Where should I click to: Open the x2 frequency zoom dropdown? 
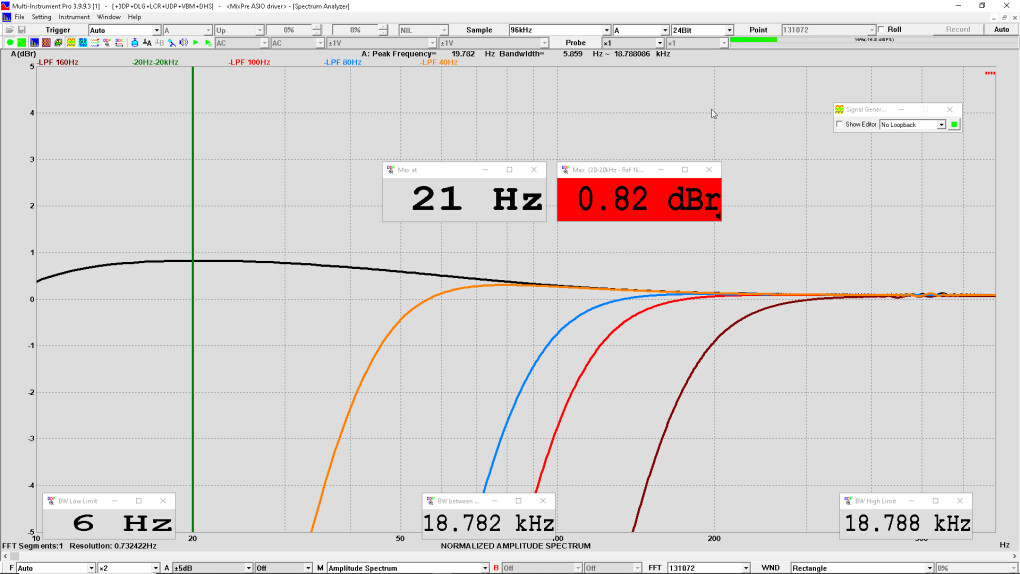[128, 568]
